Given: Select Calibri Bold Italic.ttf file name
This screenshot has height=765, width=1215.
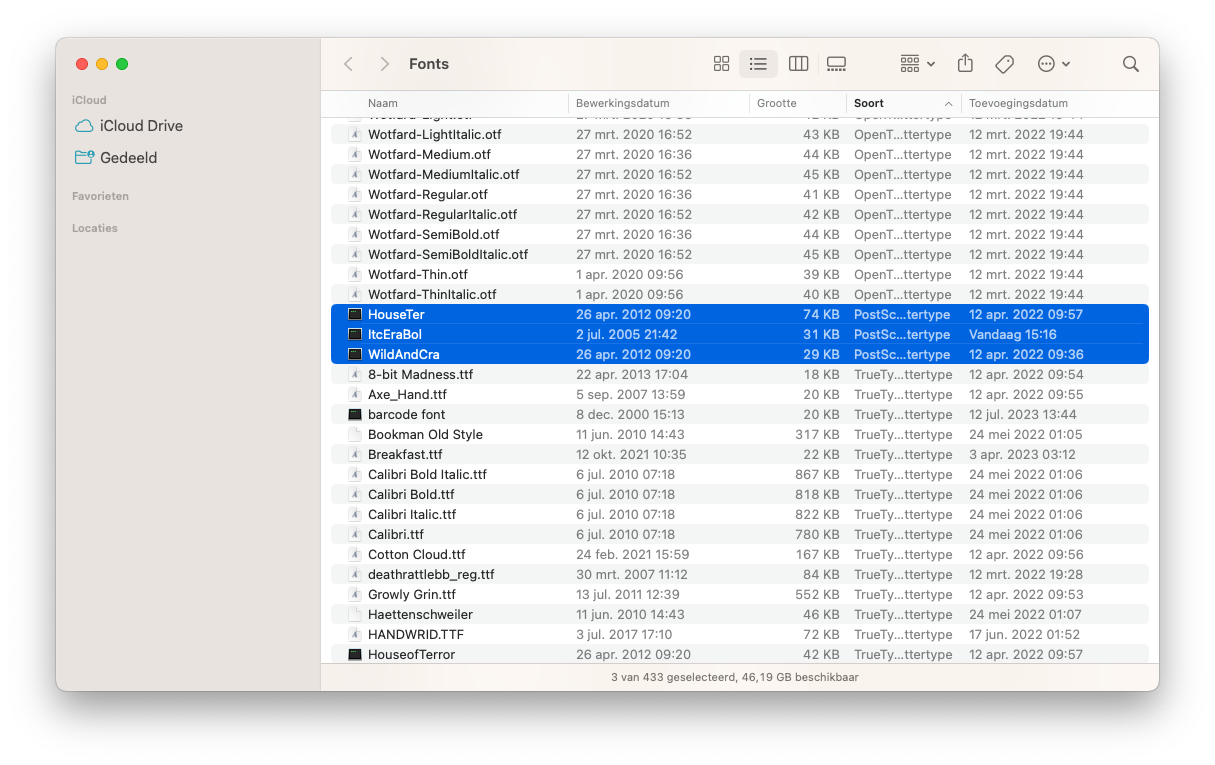Looking at the screenshot, I should tap(427, 474).
